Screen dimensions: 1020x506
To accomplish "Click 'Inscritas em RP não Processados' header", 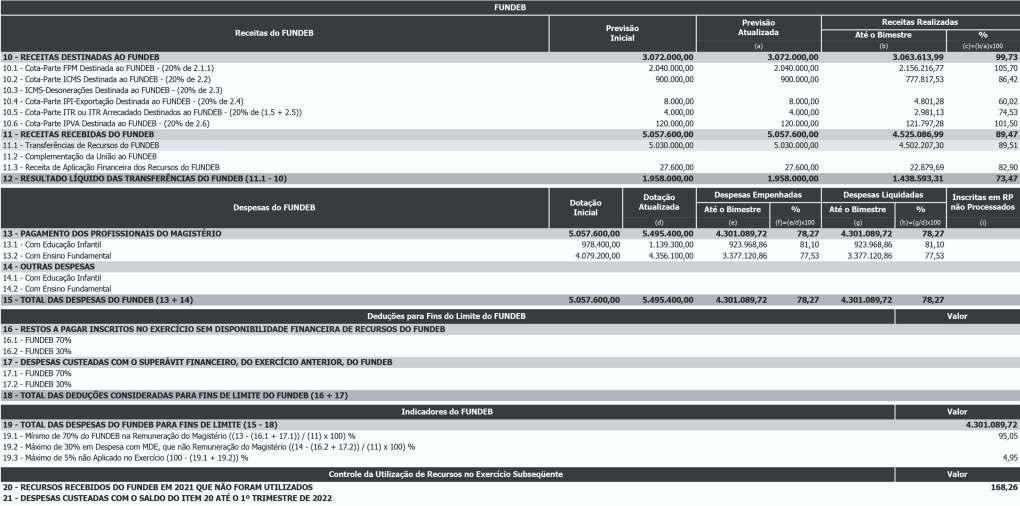I will (982, 202).
